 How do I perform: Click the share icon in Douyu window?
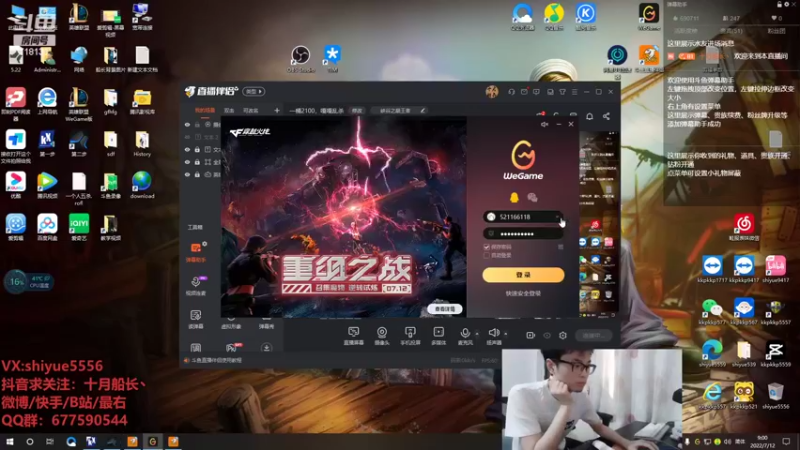point(606,116)
